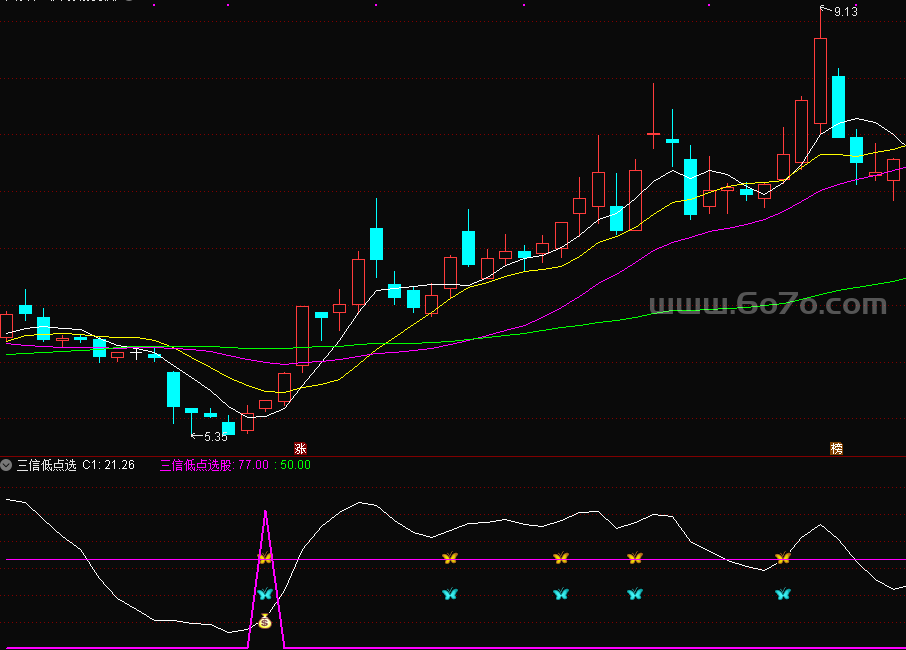
Task: Click the orange 榜 marker icon
Action: click(836, 448)
